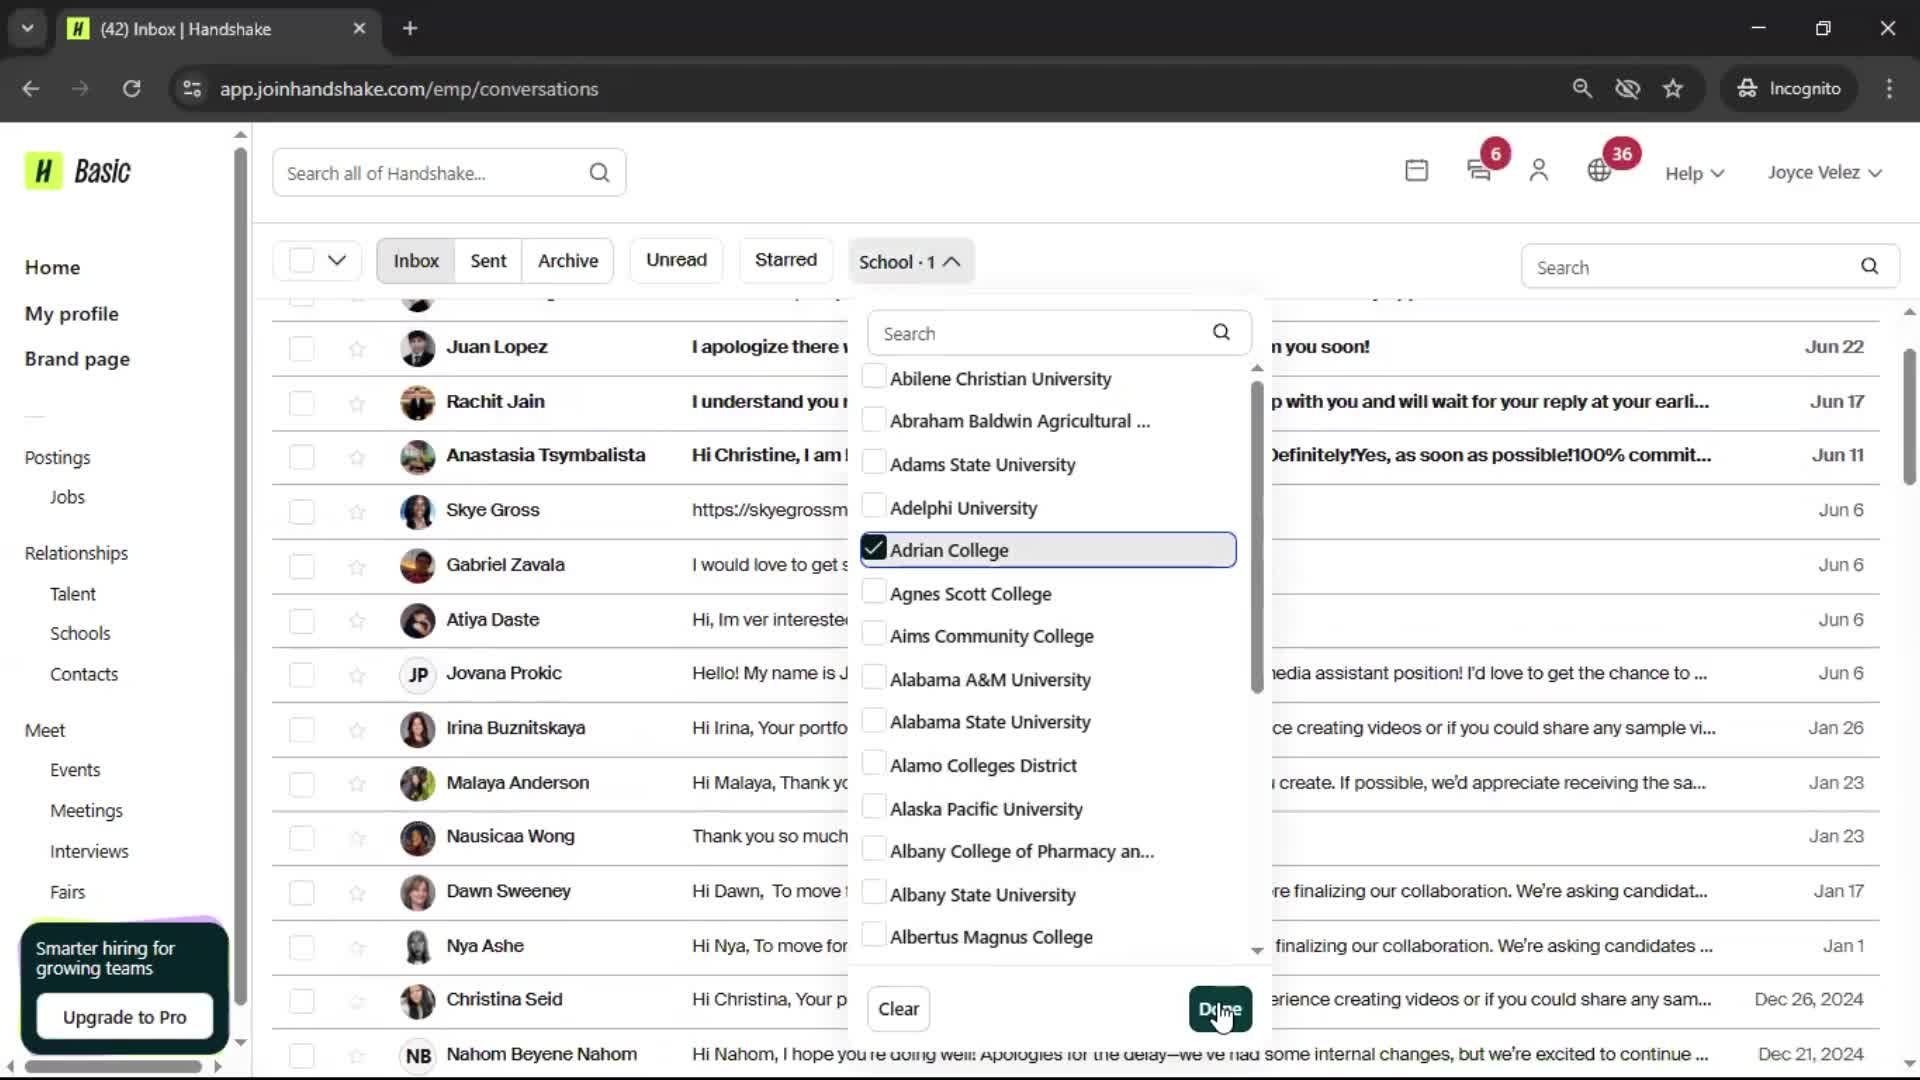The image size is (1920, 1080).
Task: Click the browser back arrow
Action: 31,88
